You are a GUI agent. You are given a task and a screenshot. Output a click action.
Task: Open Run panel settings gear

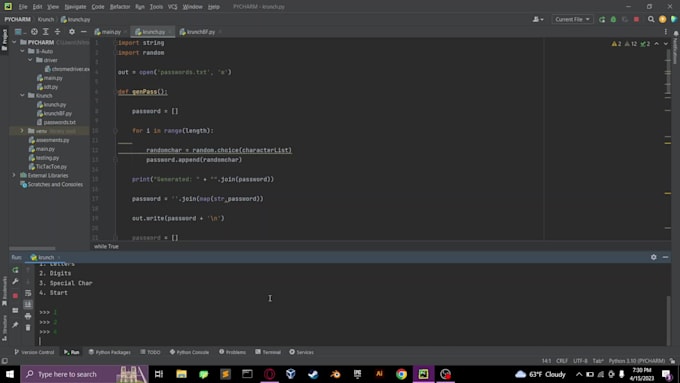click(654, 257)
